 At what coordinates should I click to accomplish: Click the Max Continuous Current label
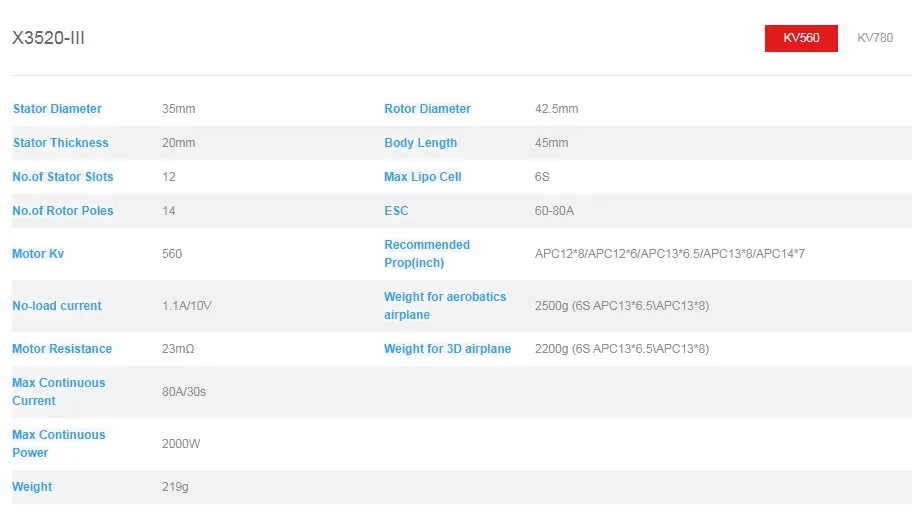tap(58, 392)
